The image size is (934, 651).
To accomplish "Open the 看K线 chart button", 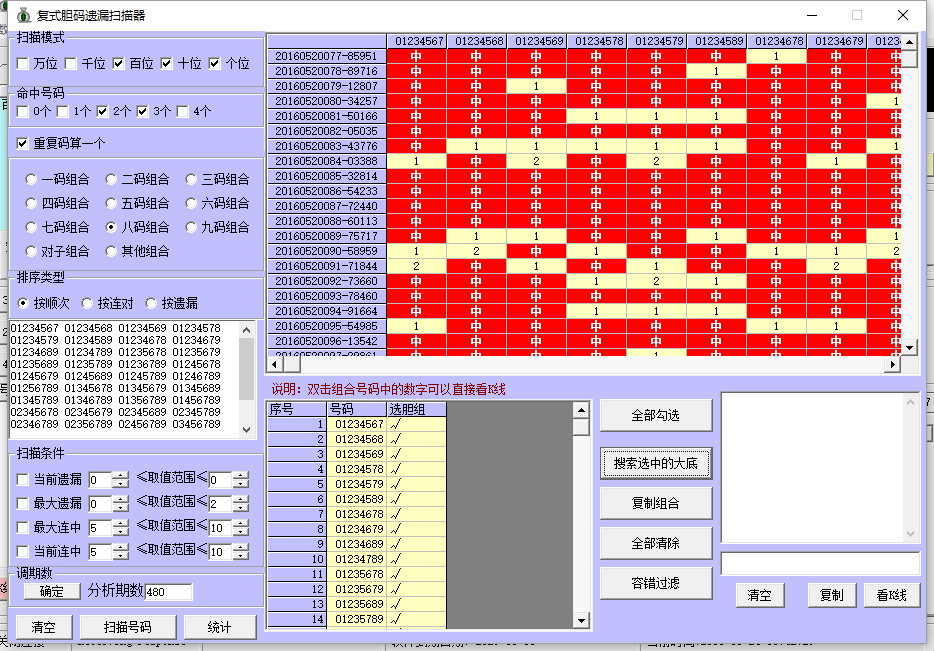I will click(890, 595).
